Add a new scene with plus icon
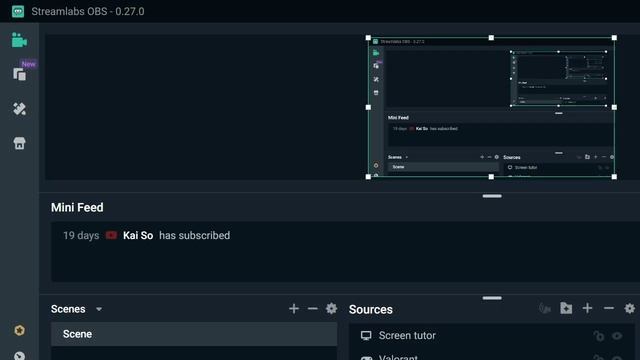Screen dimensions: 640x360 (x=294, y=309)
